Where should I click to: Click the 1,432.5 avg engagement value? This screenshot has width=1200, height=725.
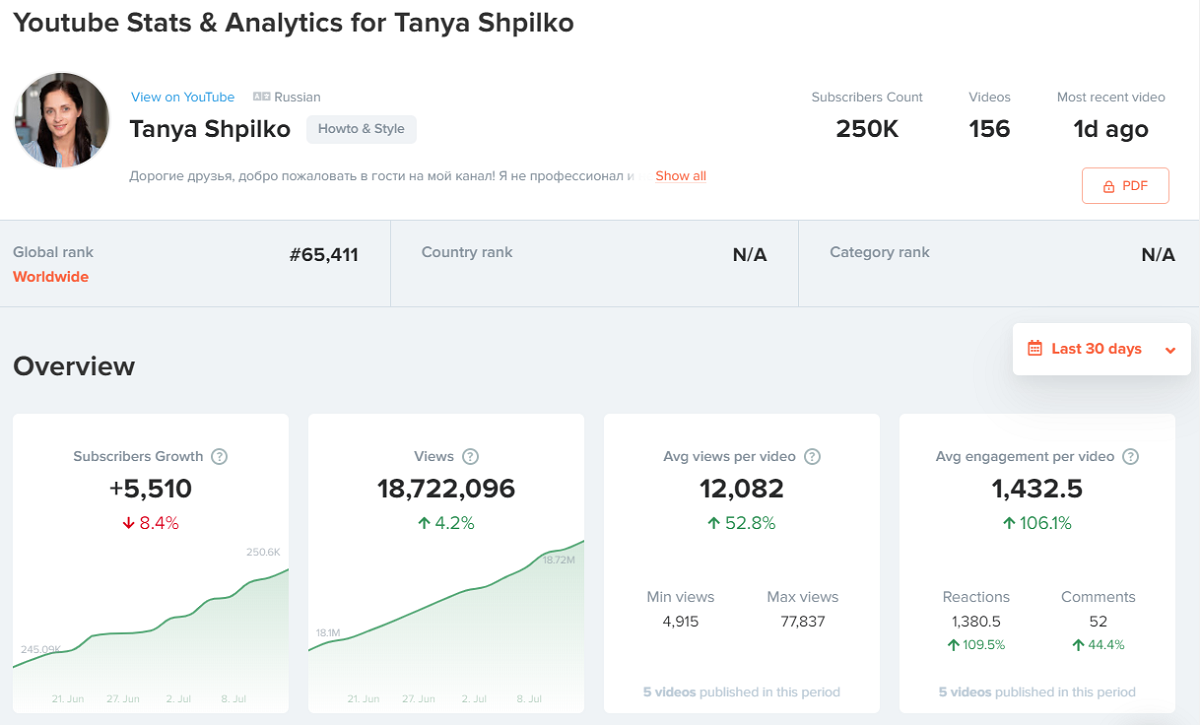tap(1037, 489)
